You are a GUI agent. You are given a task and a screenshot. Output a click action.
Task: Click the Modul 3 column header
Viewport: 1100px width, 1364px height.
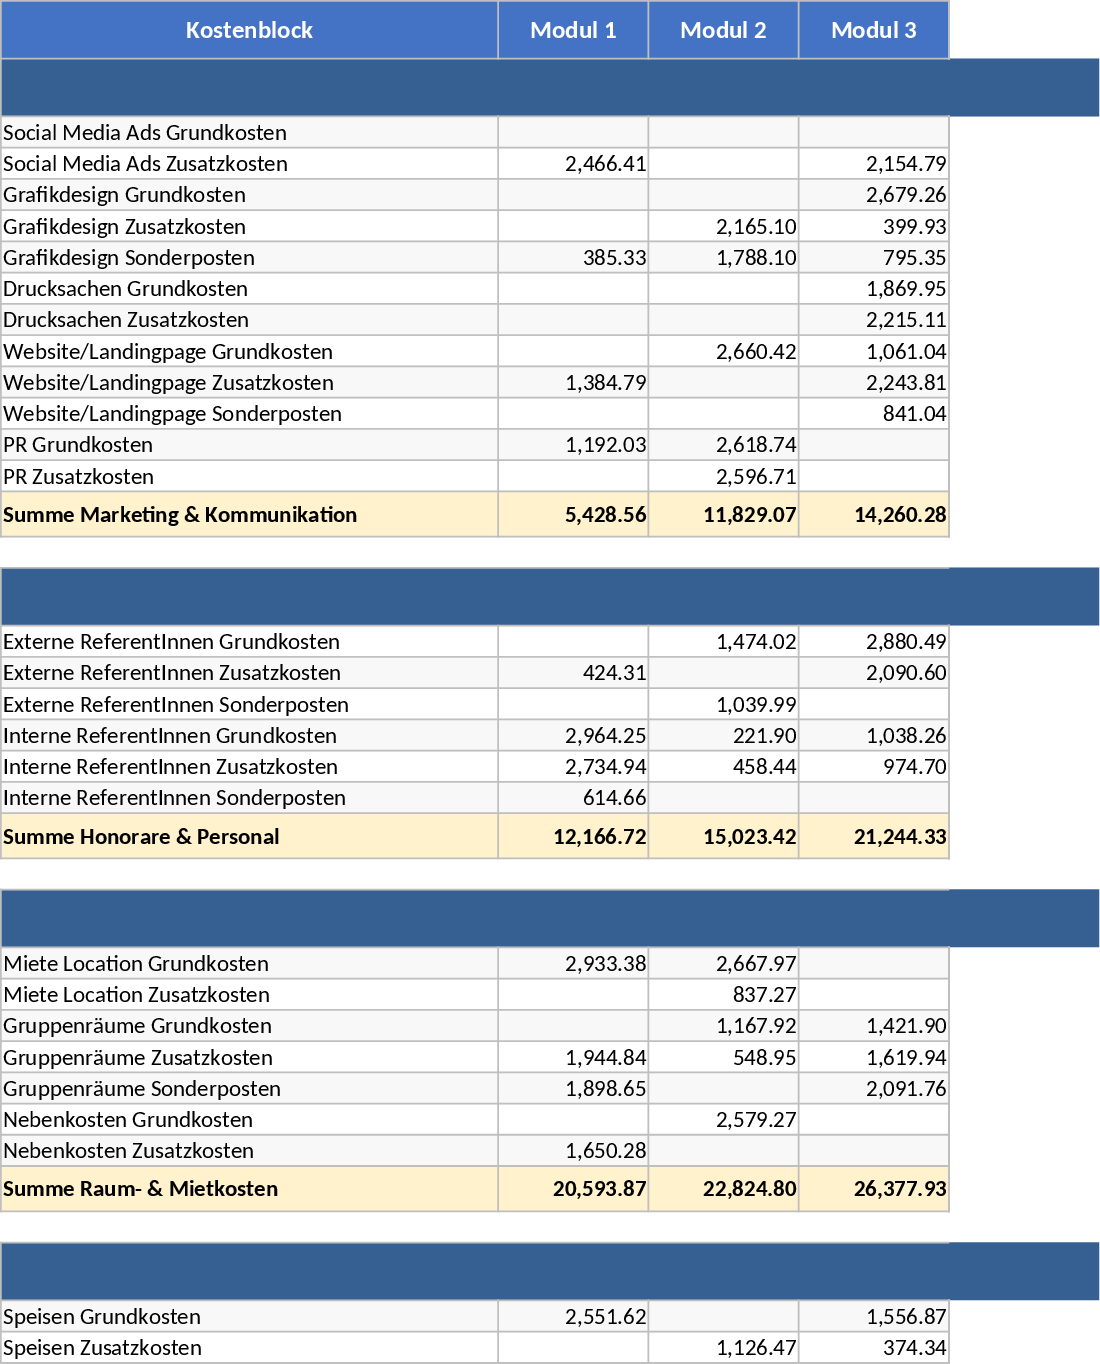click(873, 30)
